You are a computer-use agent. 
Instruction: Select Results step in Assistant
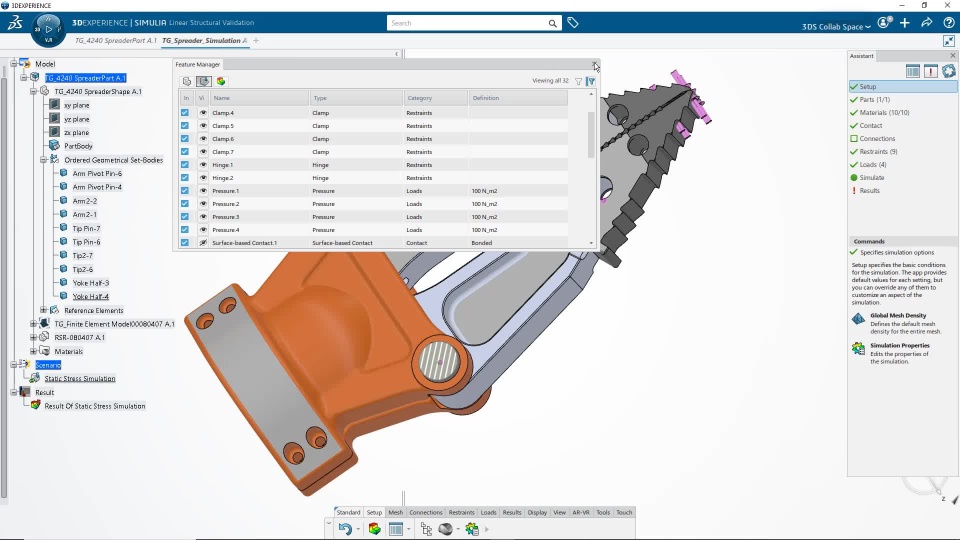[869, 190]
